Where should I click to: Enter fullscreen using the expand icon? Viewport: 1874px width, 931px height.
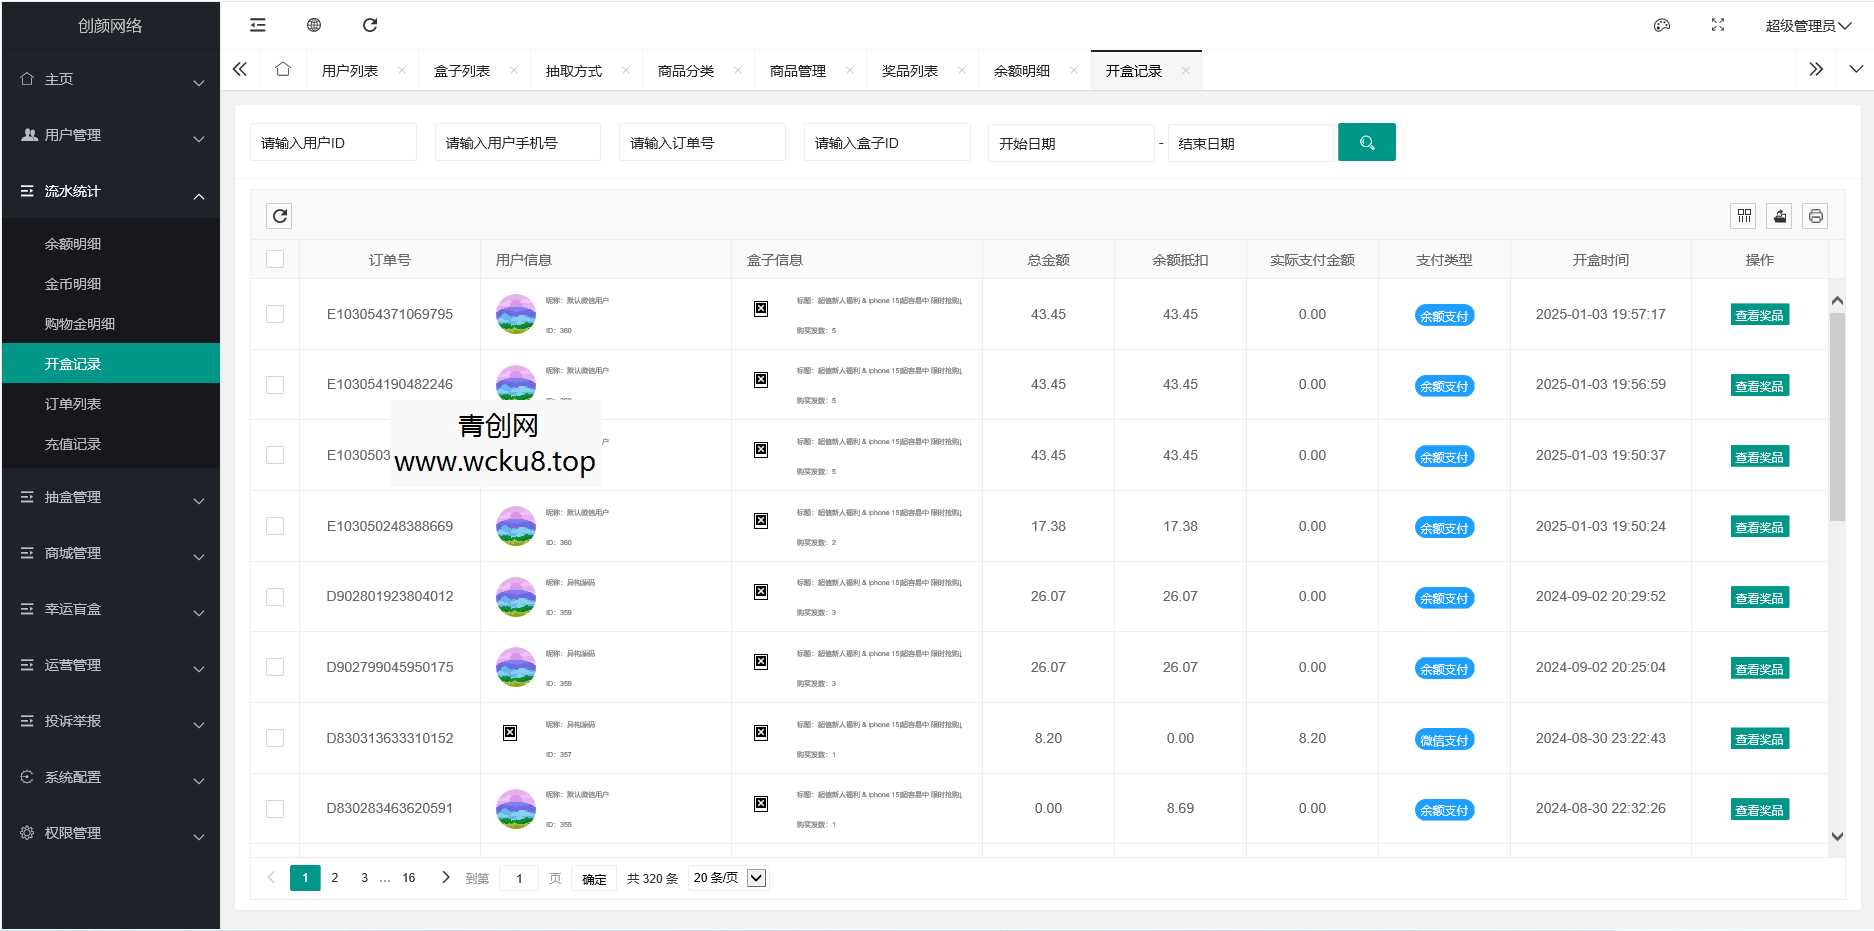(x=1718, y=25)
